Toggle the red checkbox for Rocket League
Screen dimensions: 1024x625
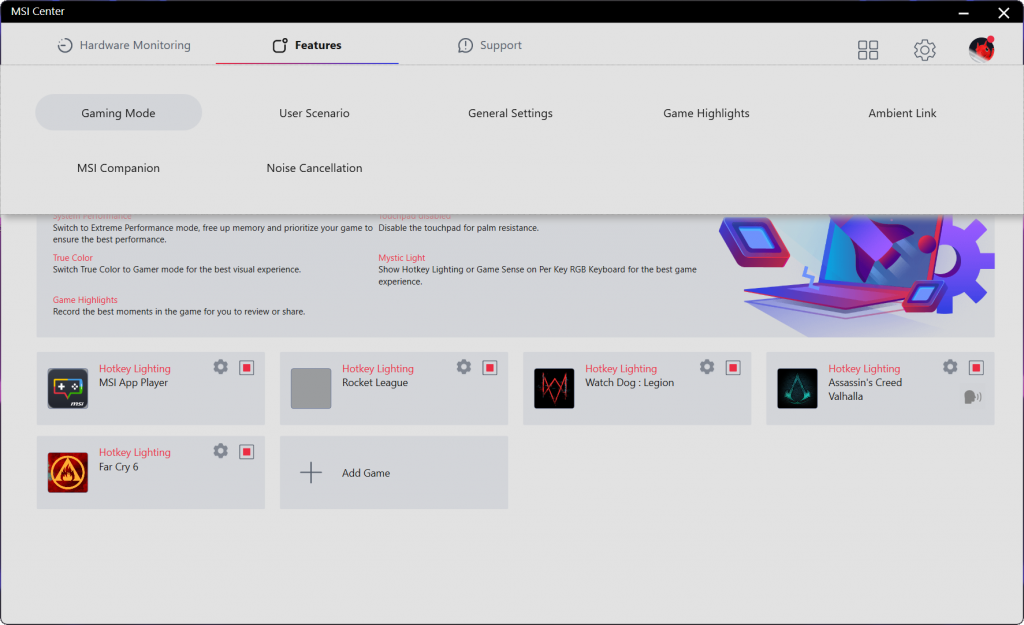pos(490,368)
